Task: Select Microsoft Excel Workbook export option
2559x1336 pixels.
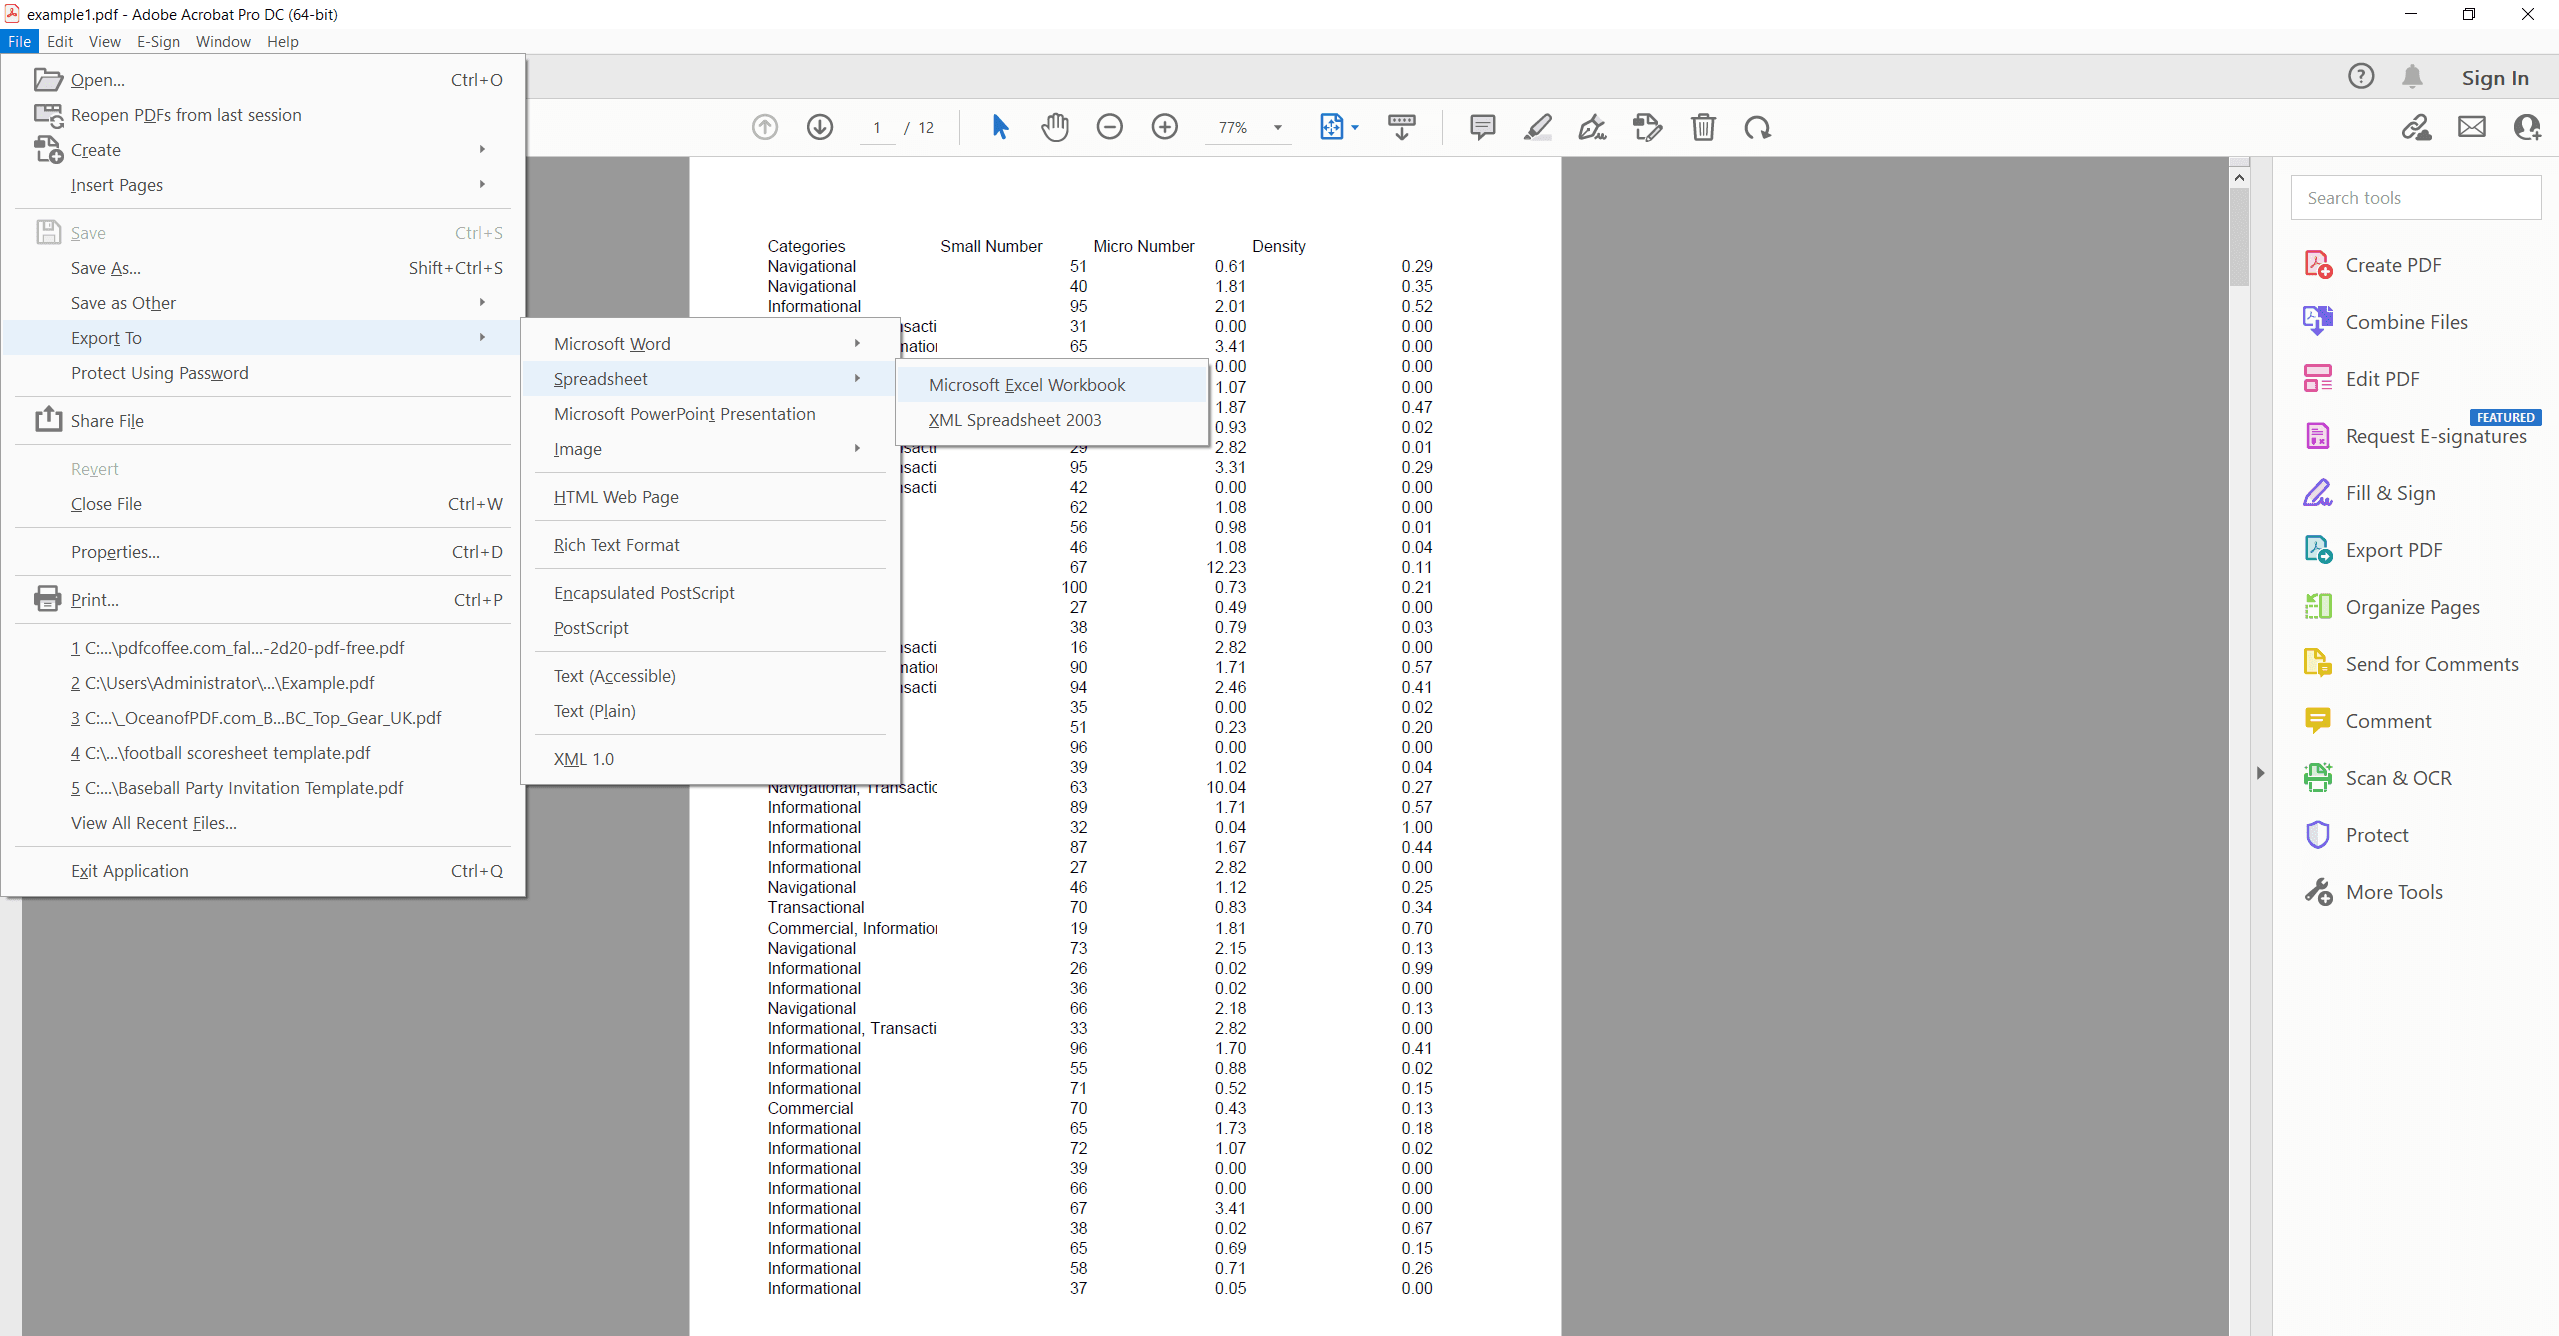Action: coord(1026,384)
